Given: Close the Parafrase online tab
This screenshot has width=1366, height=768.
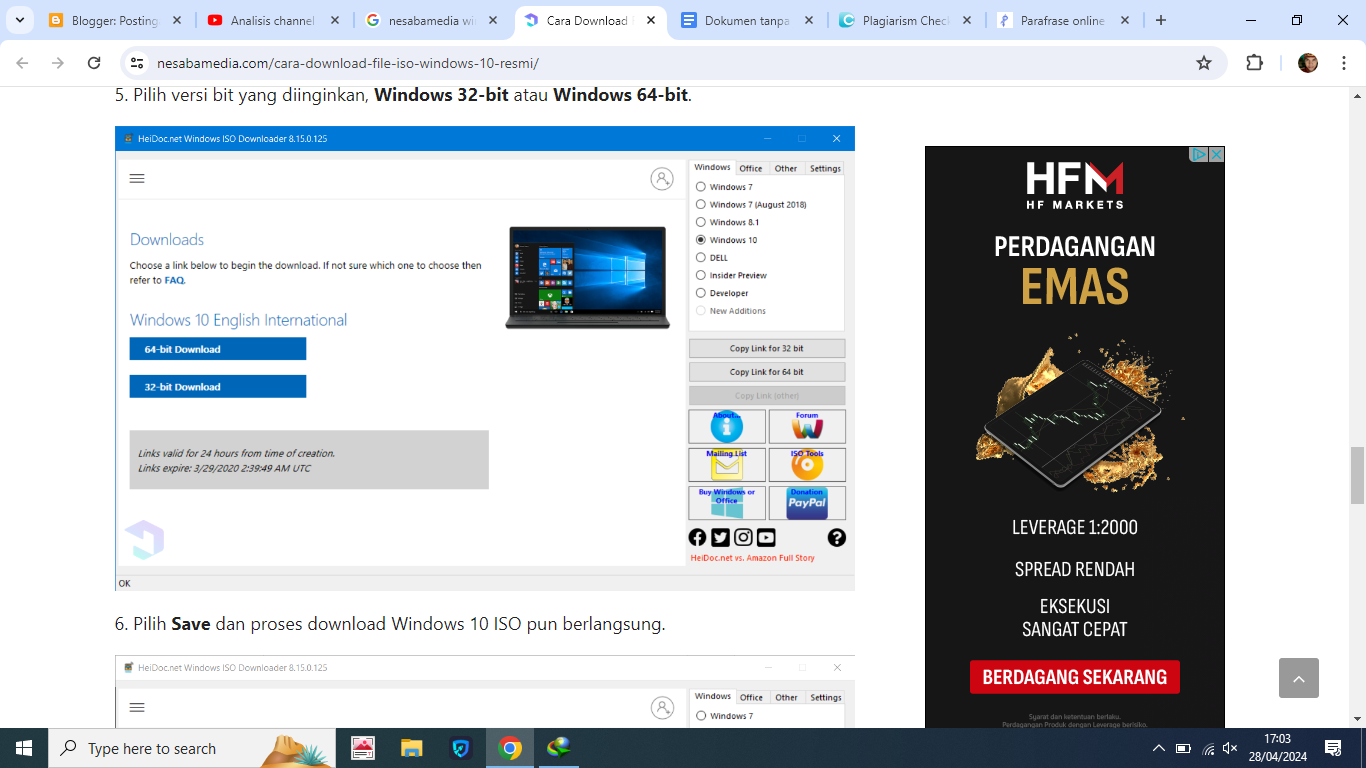Looking at the screenshot, I should (x=1124, y=20).
